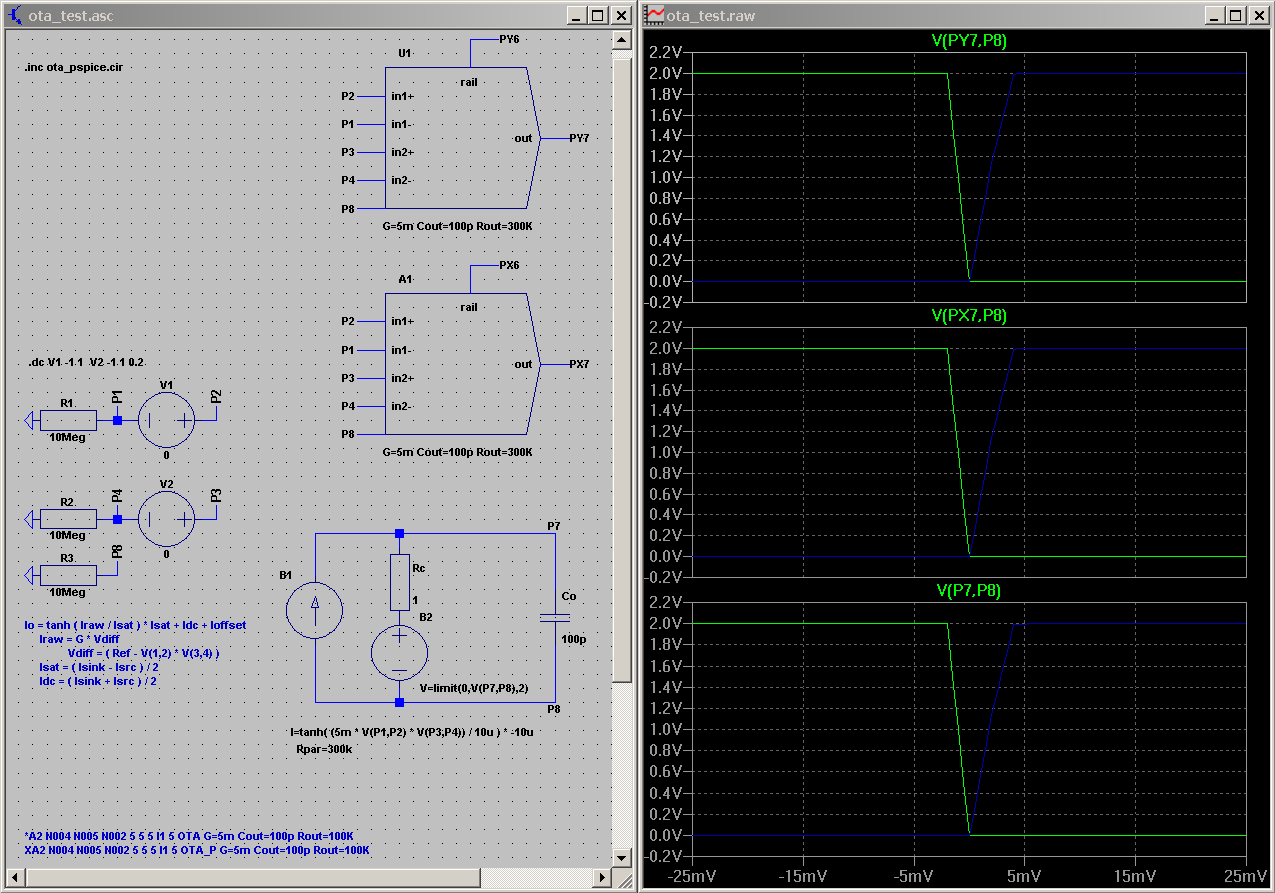Image resolution: width=1275 pixels, height=893 pixels.
Task: Click the V(PY7,P8) trace label
Action: point(969,40)
